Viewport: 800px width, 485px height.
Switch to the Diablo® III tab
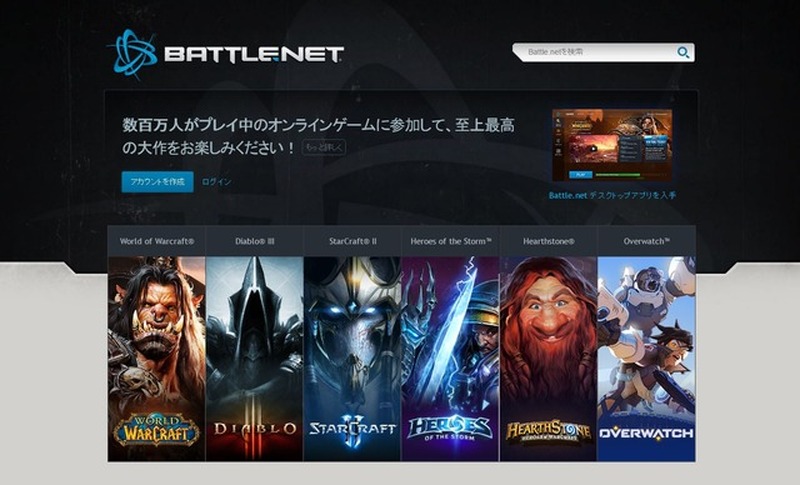(255, 241)
